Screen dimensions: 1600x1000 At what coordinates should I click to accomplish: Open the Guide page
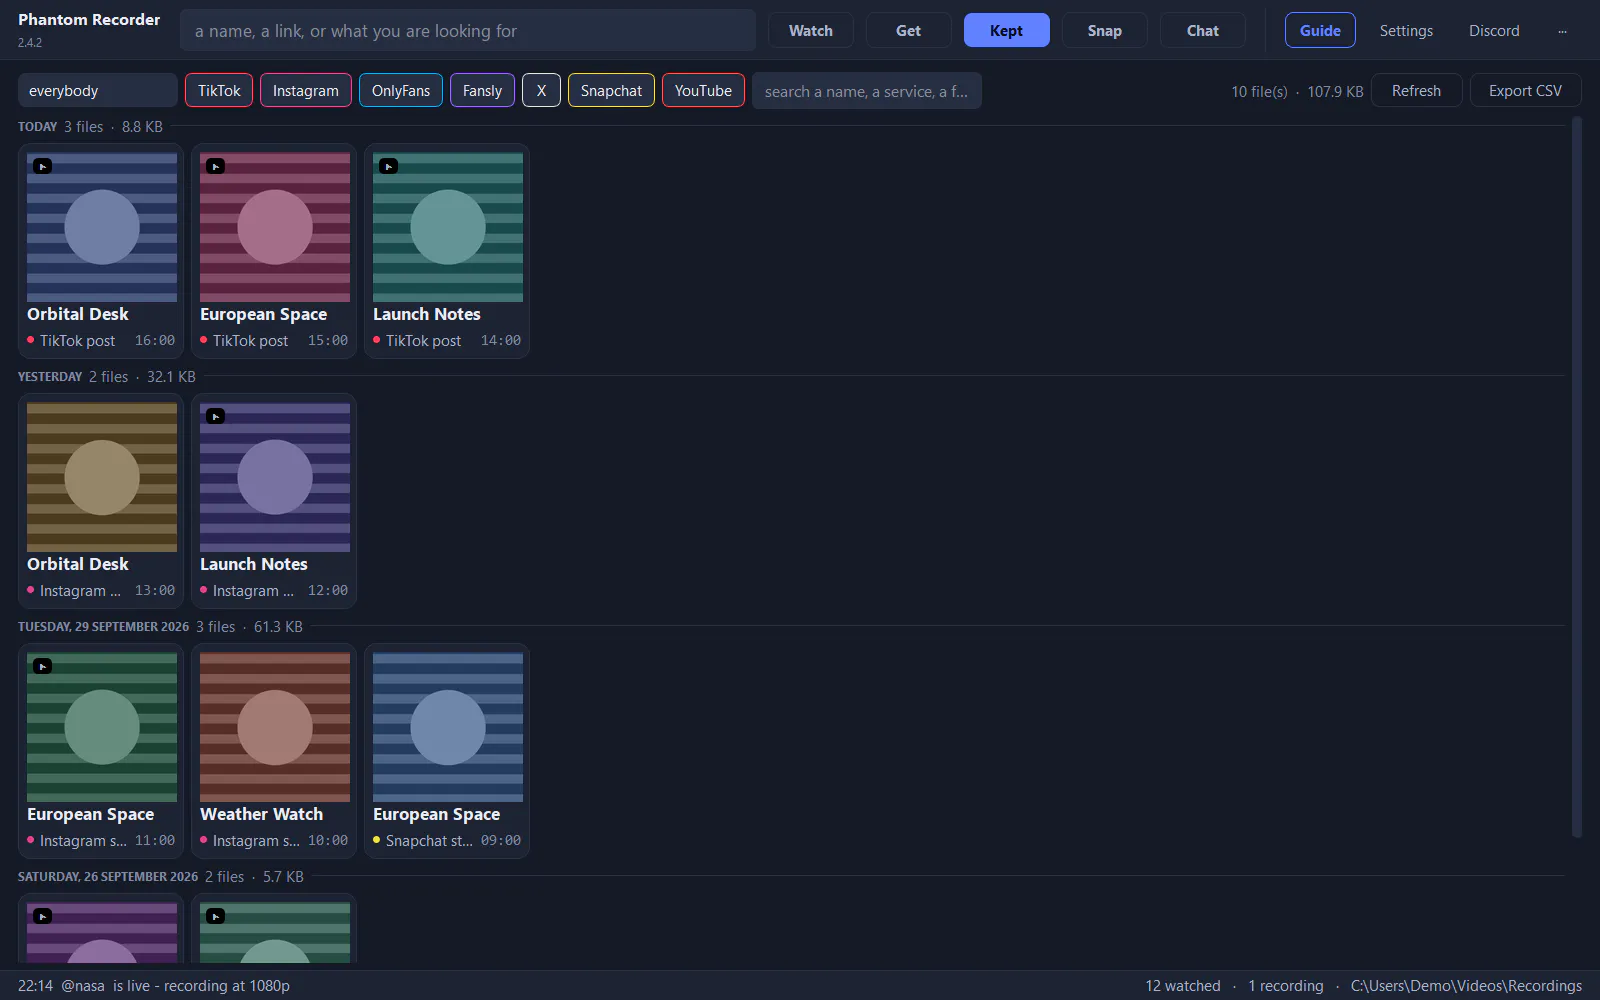[x=1320, y=31]
